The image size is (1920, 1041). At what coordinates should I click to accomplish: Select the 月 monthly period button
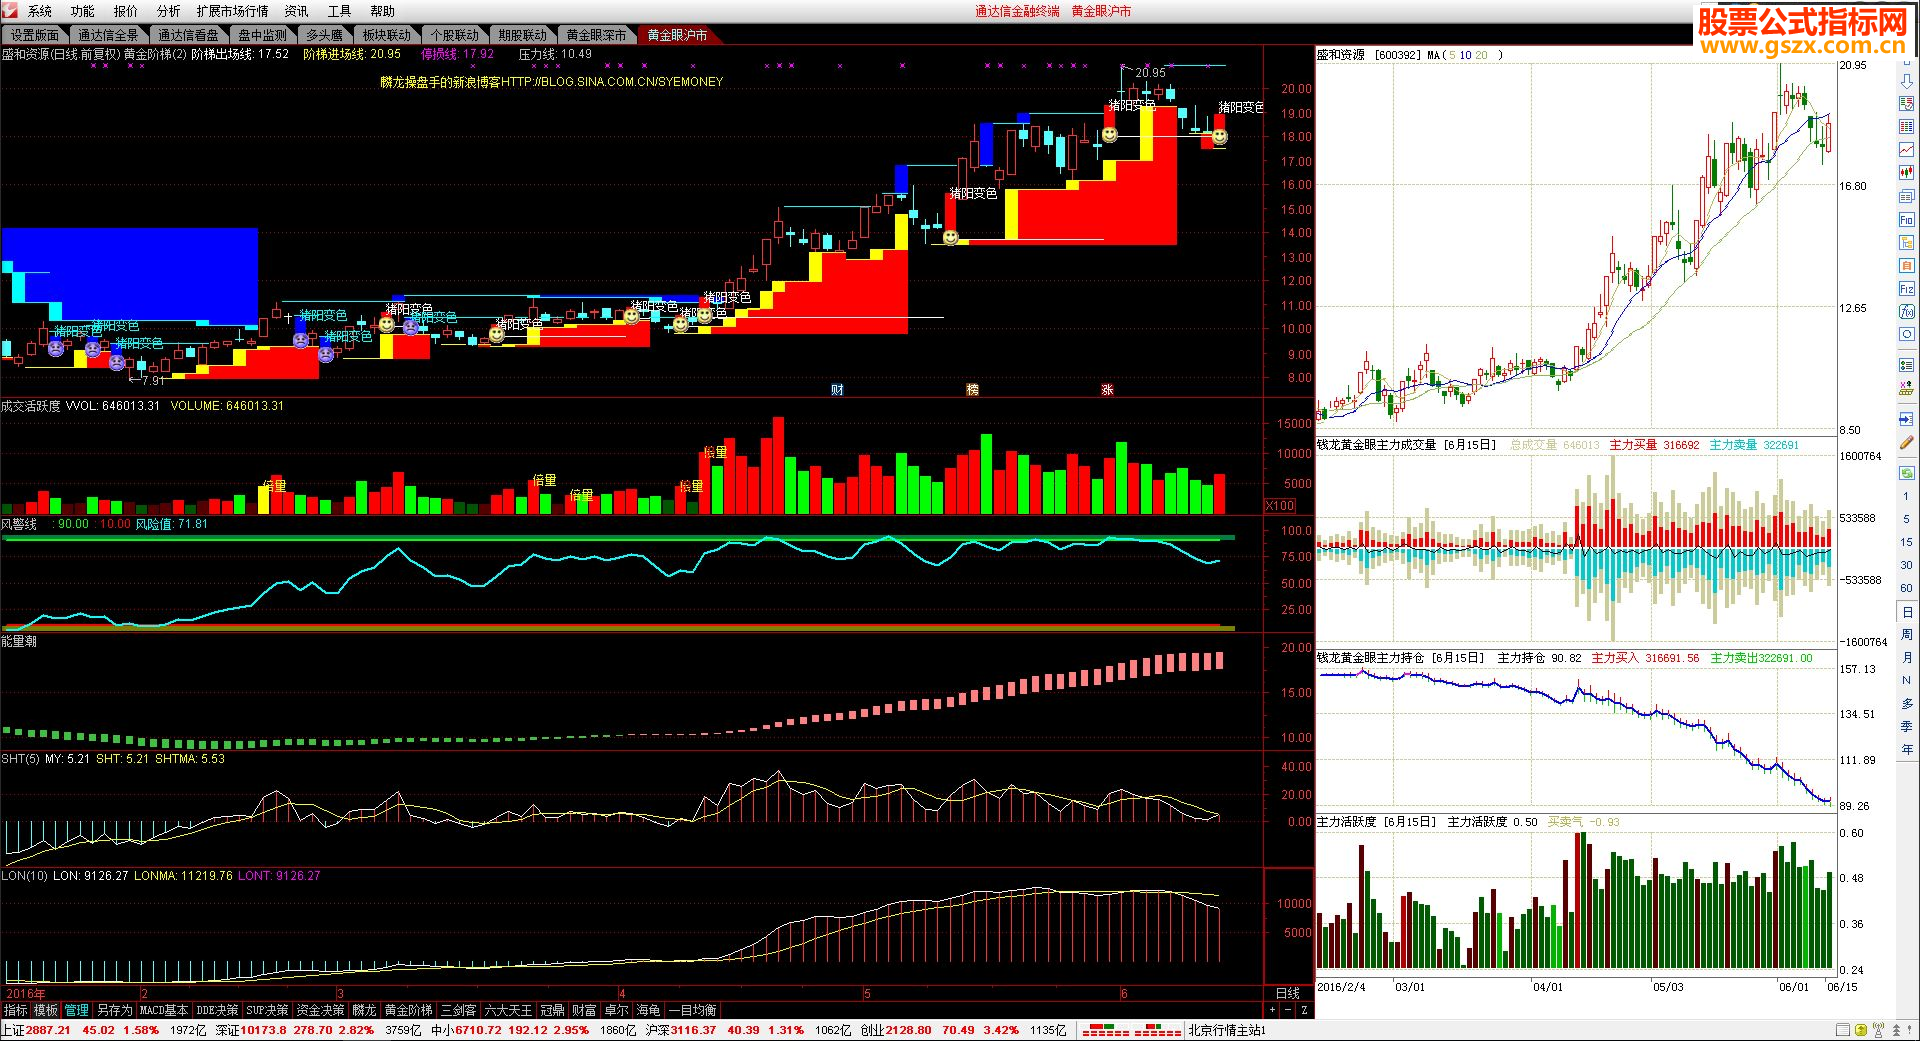tap(1906, 657)
